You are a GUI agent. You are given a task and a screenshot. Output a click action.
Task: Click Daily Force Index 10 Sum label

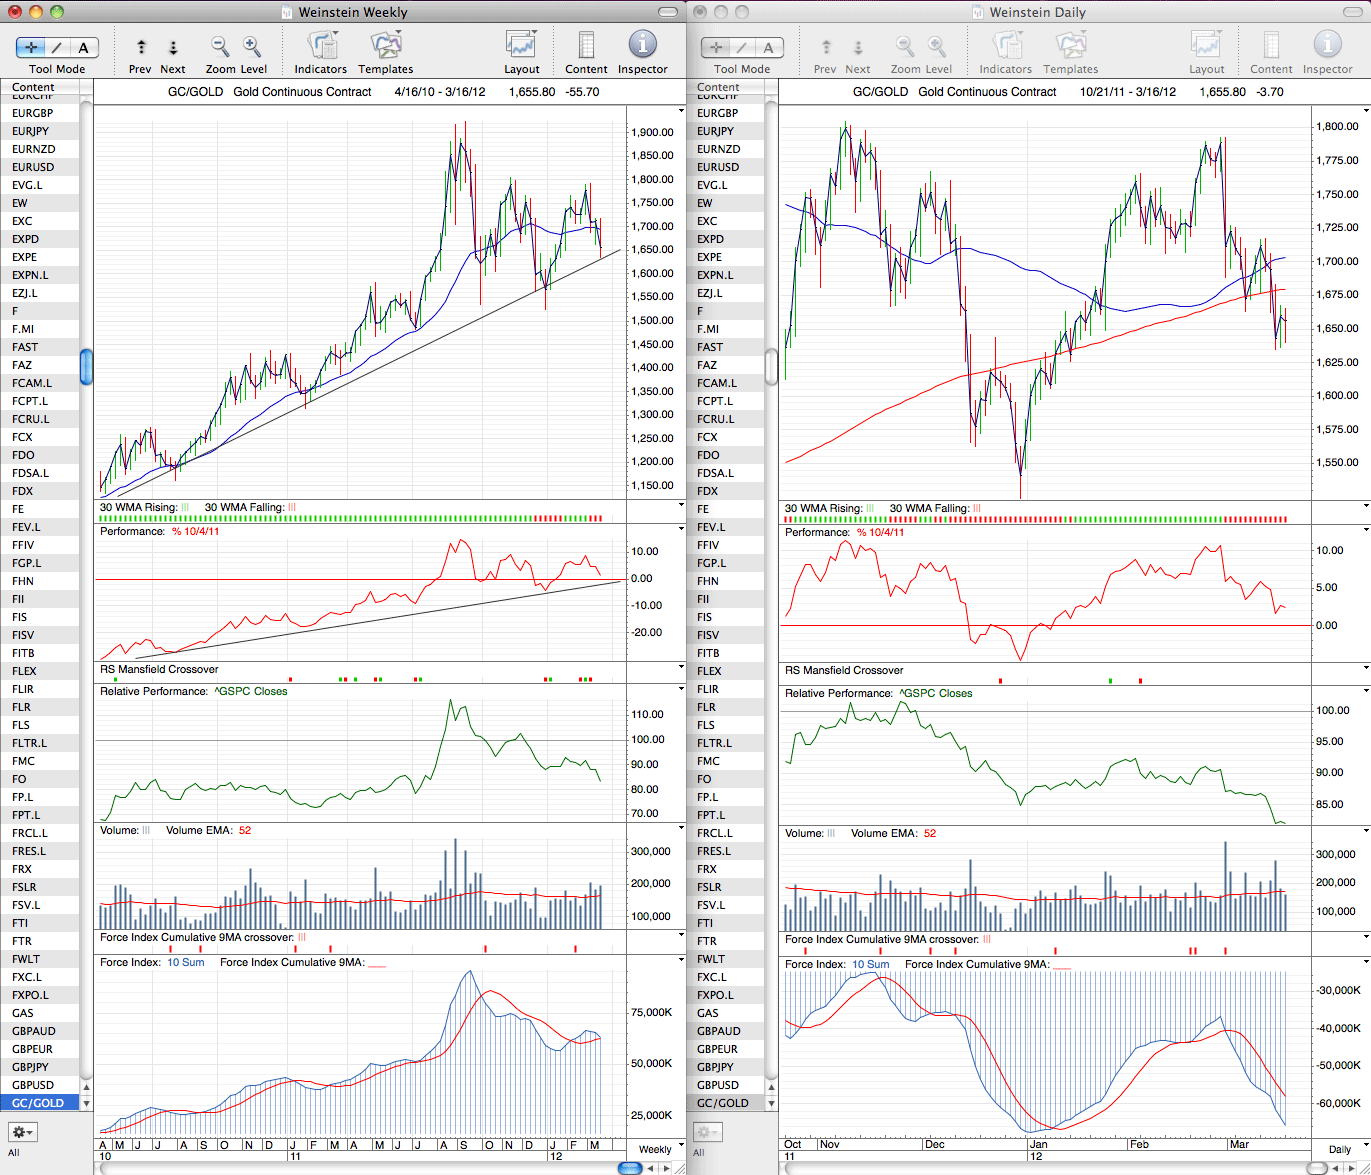click(870, 964)
